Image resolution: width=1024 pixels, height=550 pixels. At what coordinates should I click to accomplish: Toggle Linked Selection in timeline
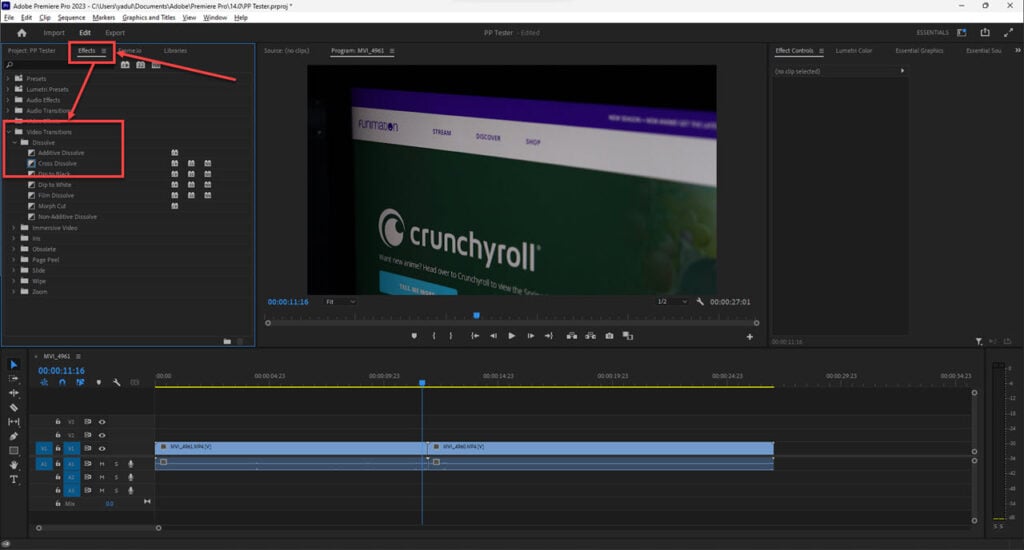point(80,383)
